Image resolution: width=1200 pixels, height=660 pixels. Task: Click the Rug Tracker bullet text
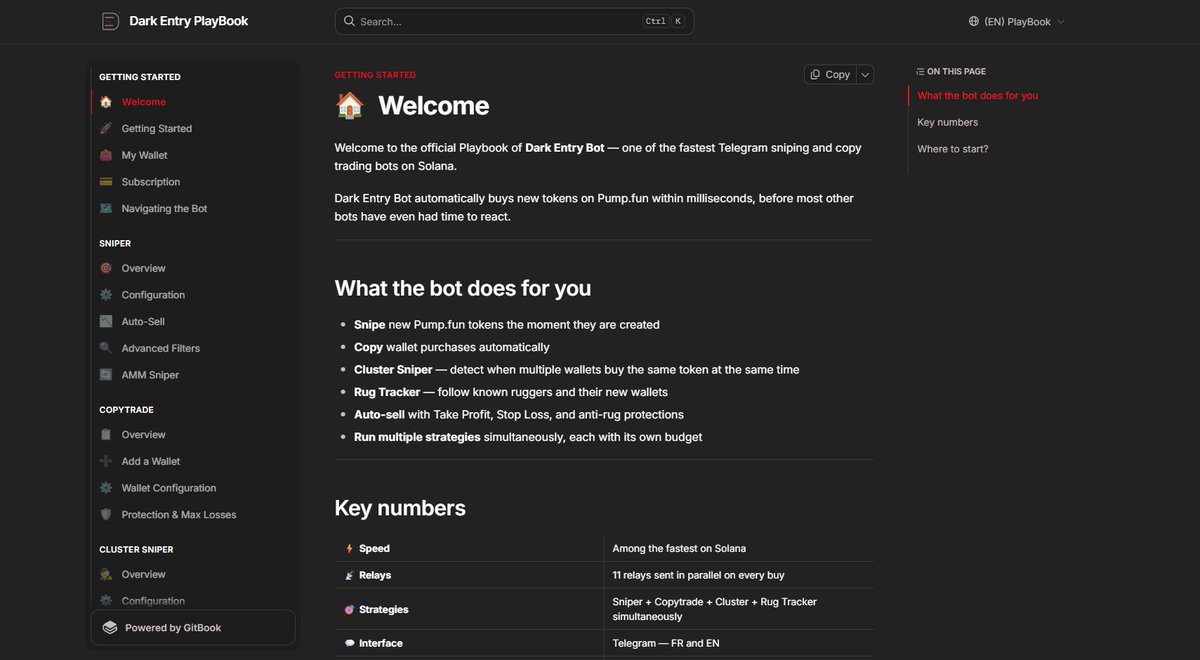coord(511,392)
